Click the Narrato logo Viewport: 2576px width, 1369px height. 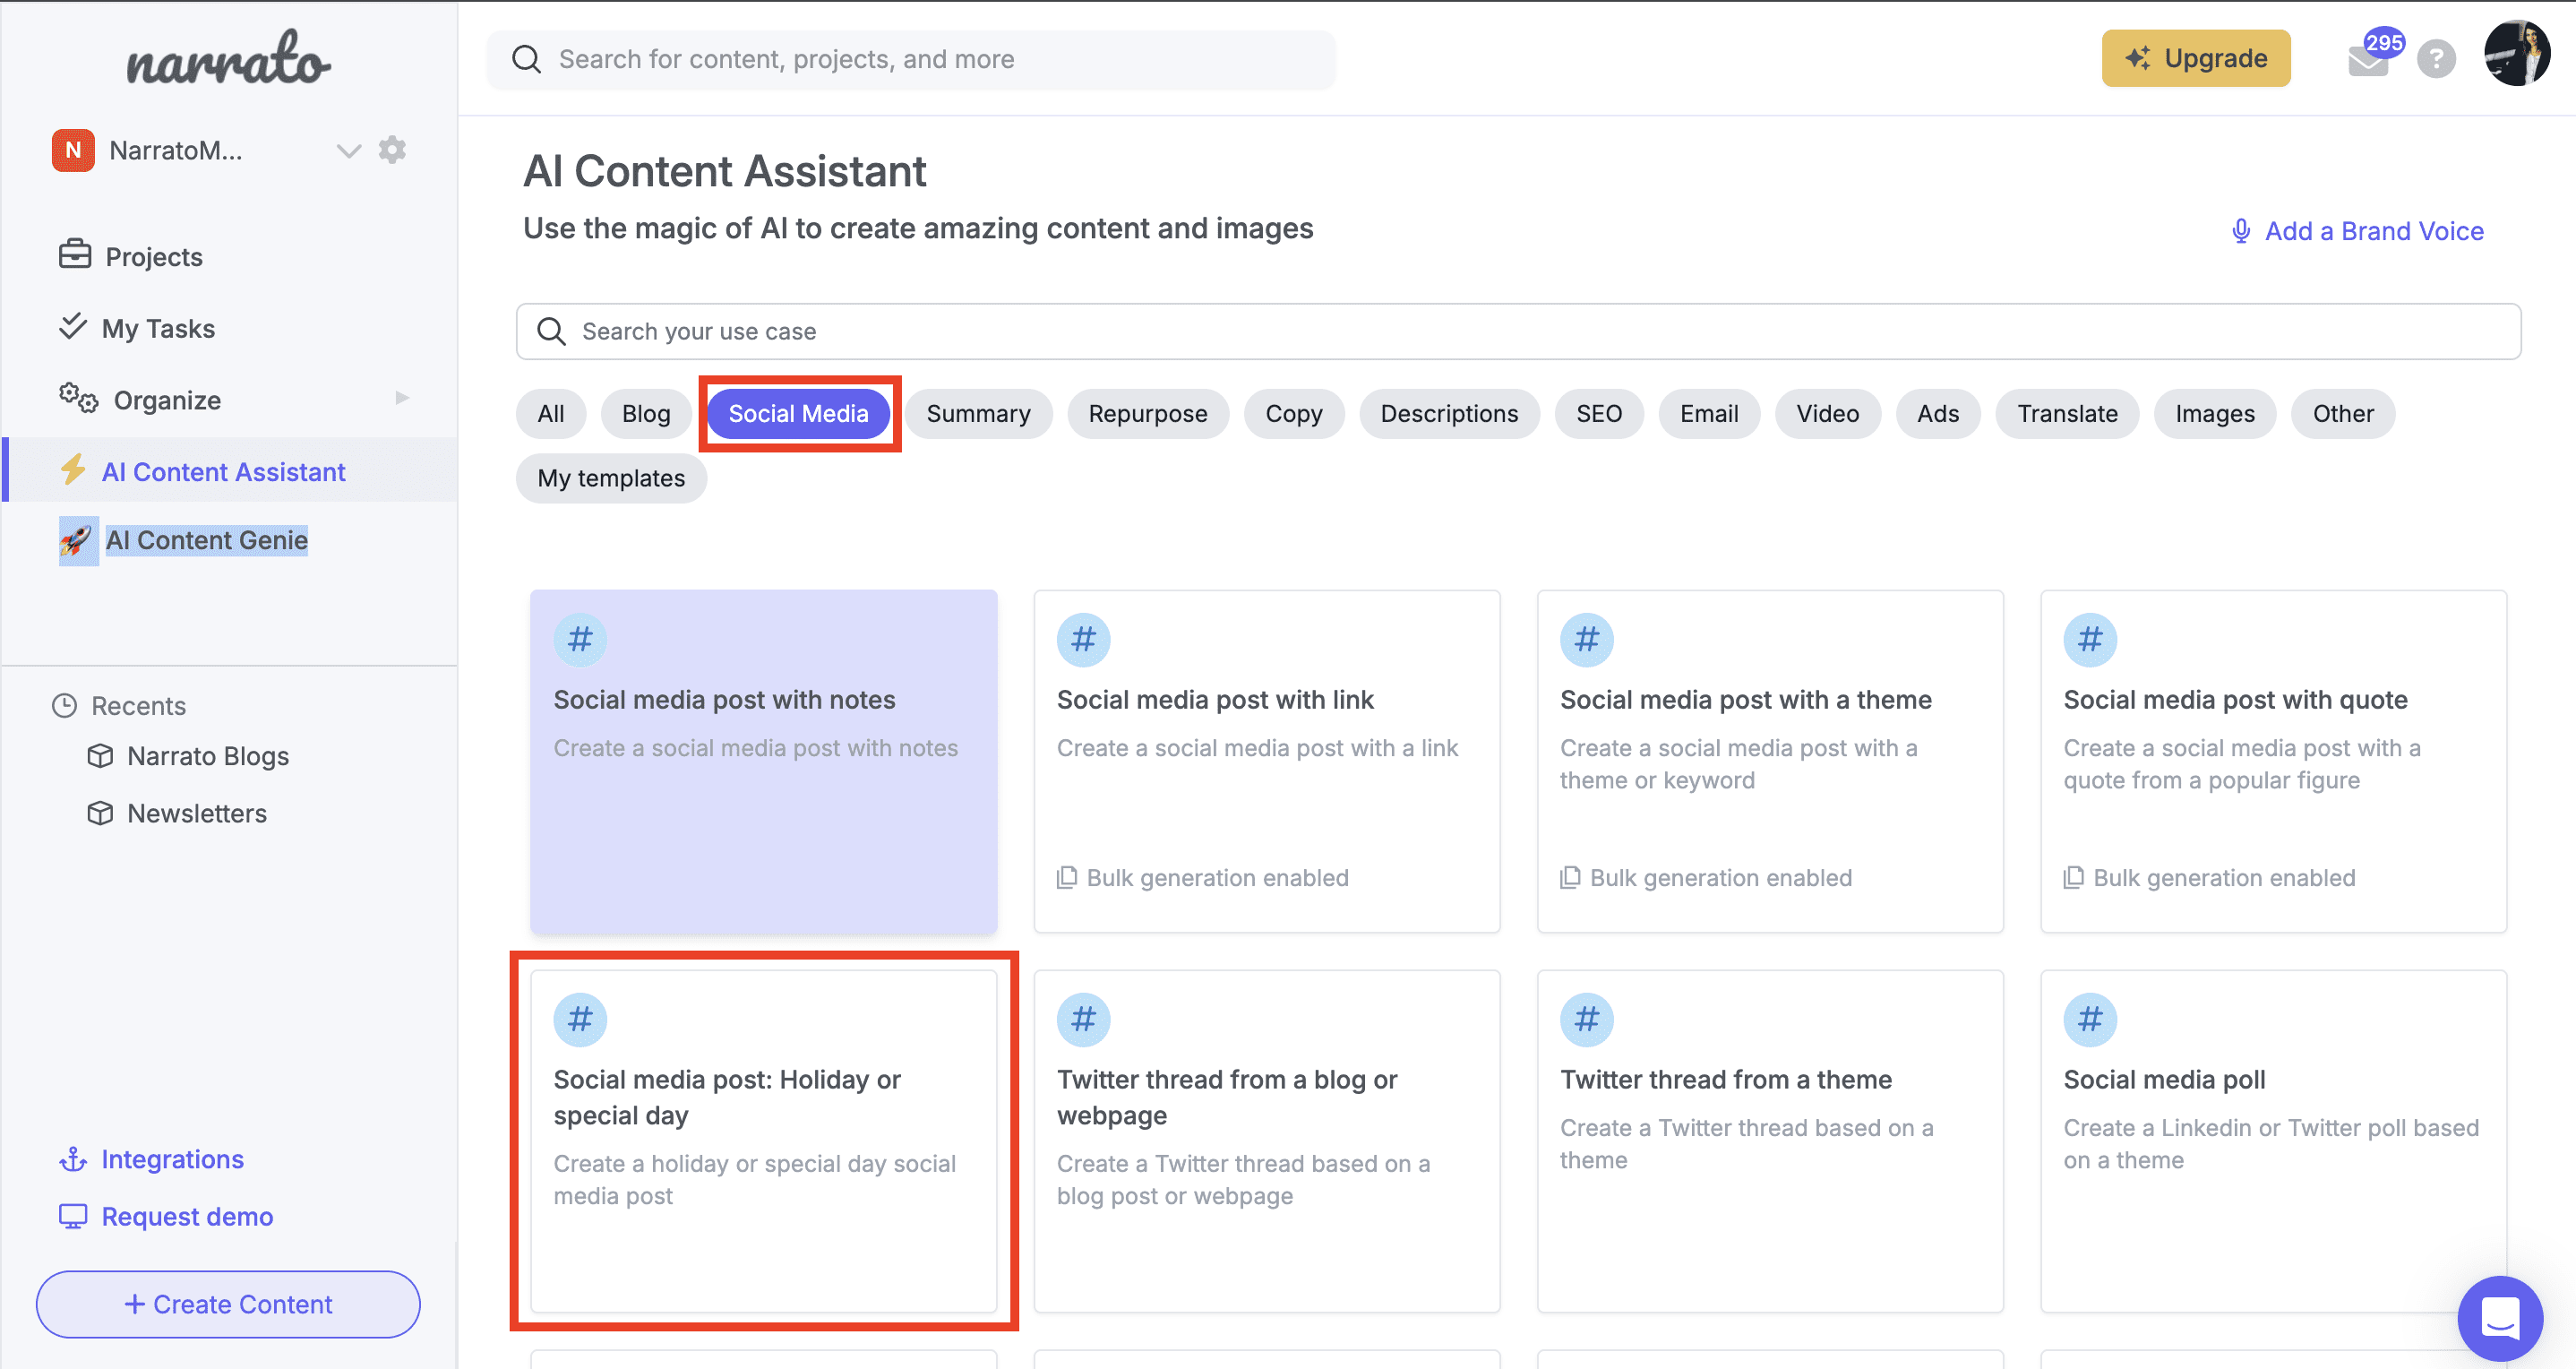pyautogui.click(x=228, y=58)
